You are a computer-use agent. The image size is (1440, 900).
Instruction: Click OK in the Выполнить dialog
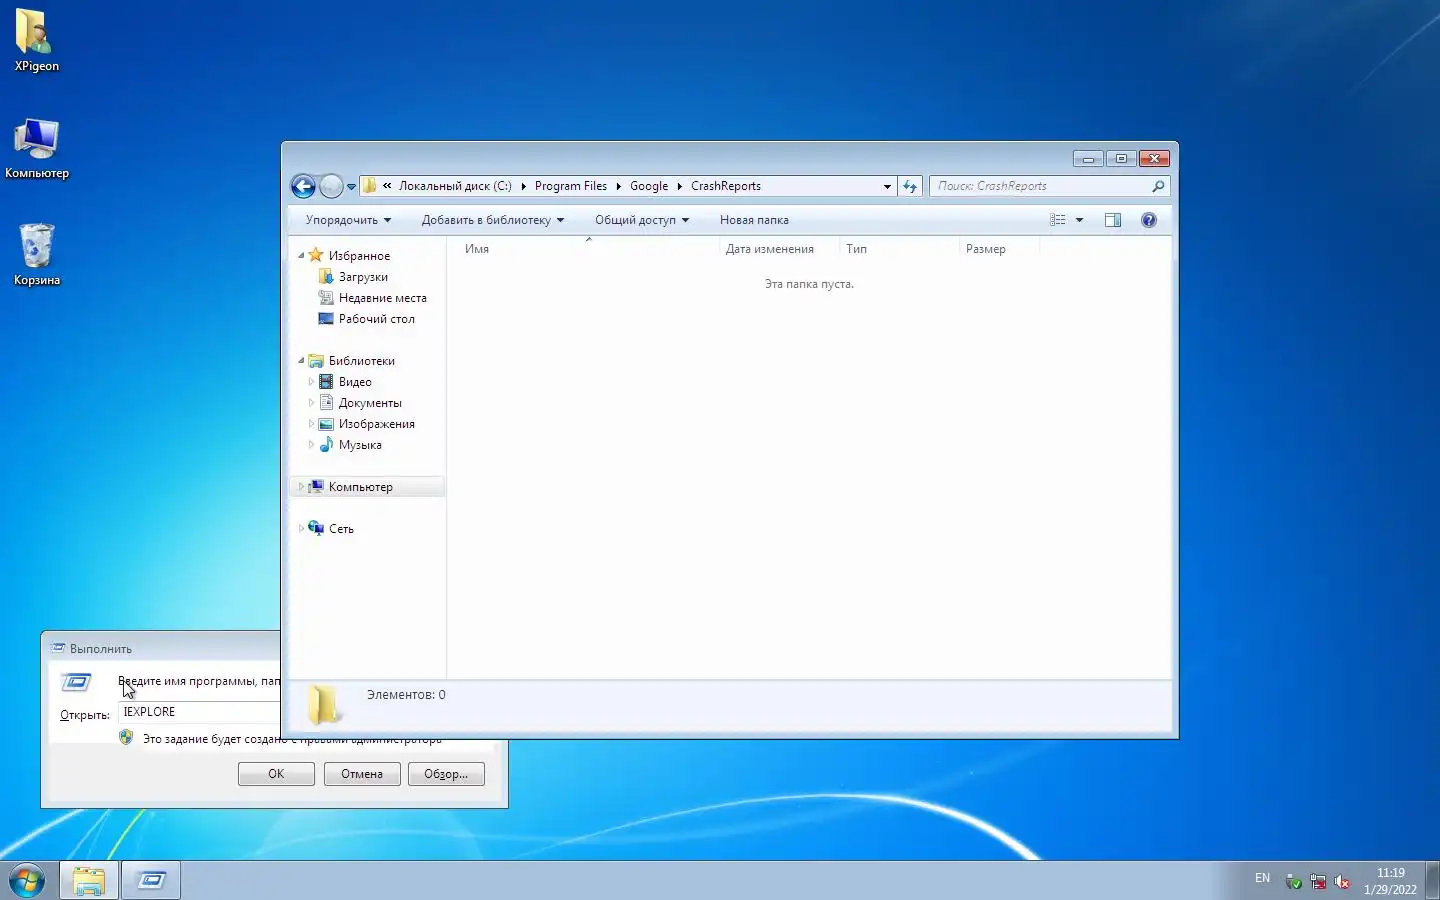[x=276, y=774]
